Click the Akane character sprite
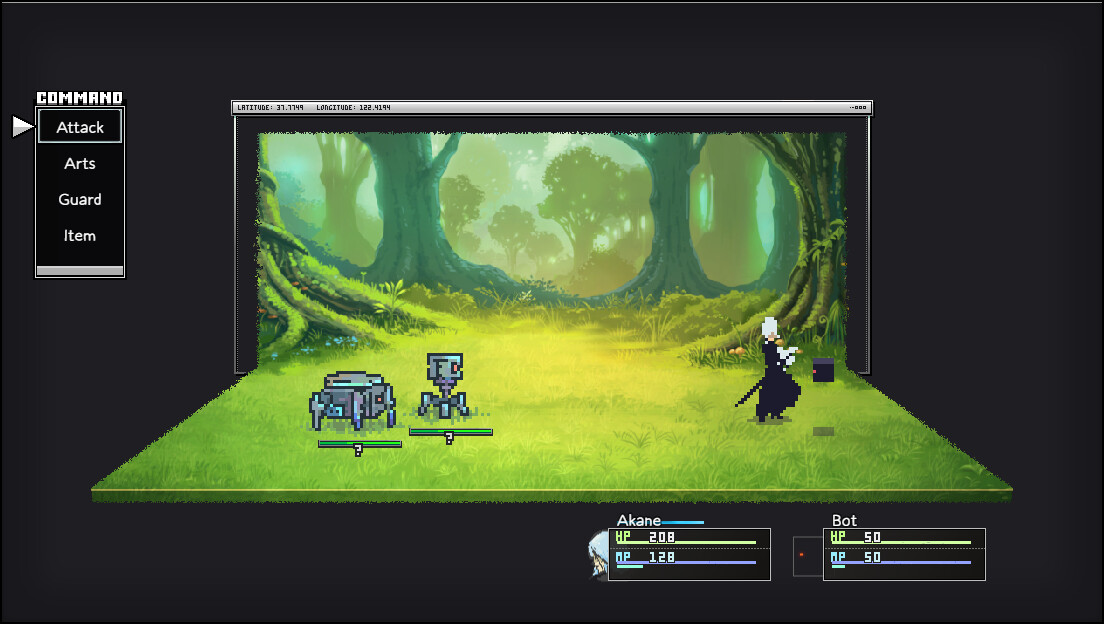The image size is (1104, 624). pyautogui.click(x=770, y=370)
